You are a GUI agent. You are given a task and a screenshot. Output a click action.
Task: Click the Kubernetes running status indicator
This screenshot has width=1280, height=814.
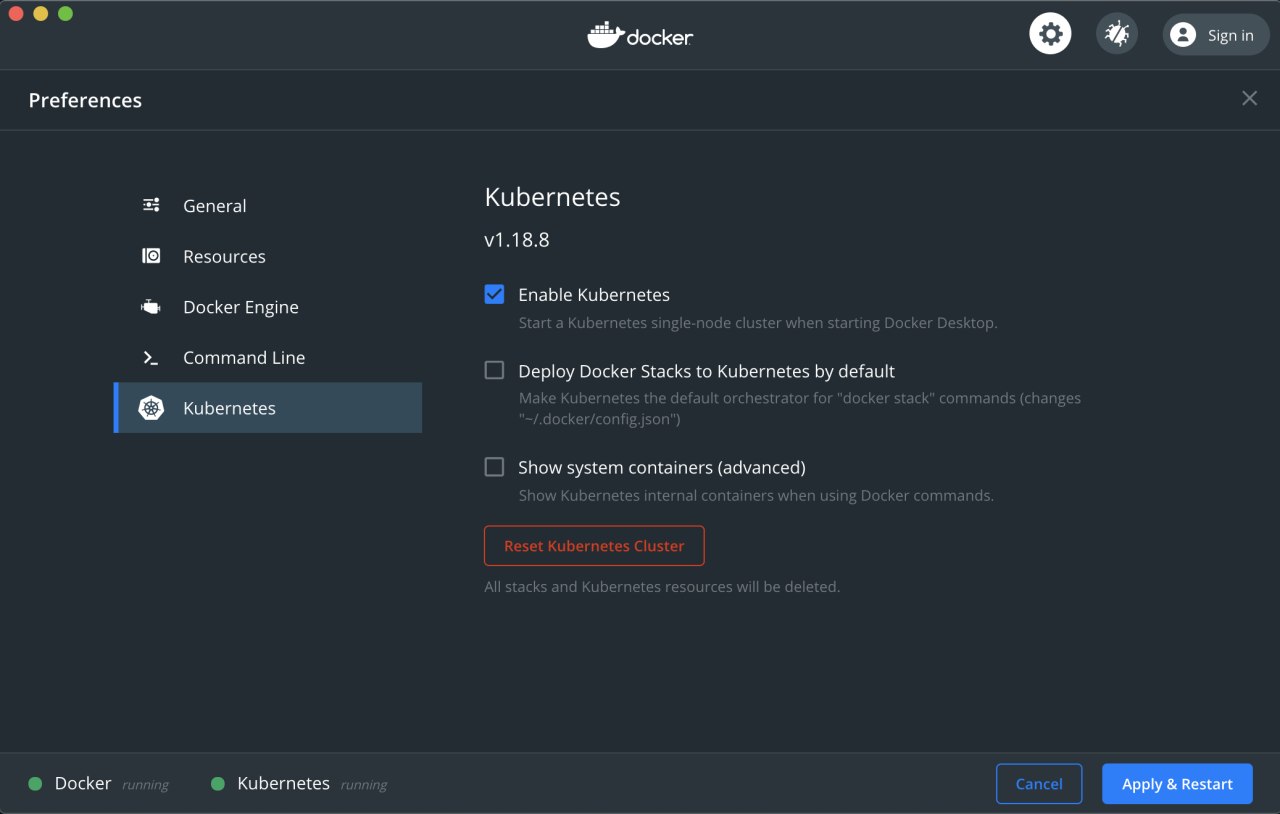[218, 784]
